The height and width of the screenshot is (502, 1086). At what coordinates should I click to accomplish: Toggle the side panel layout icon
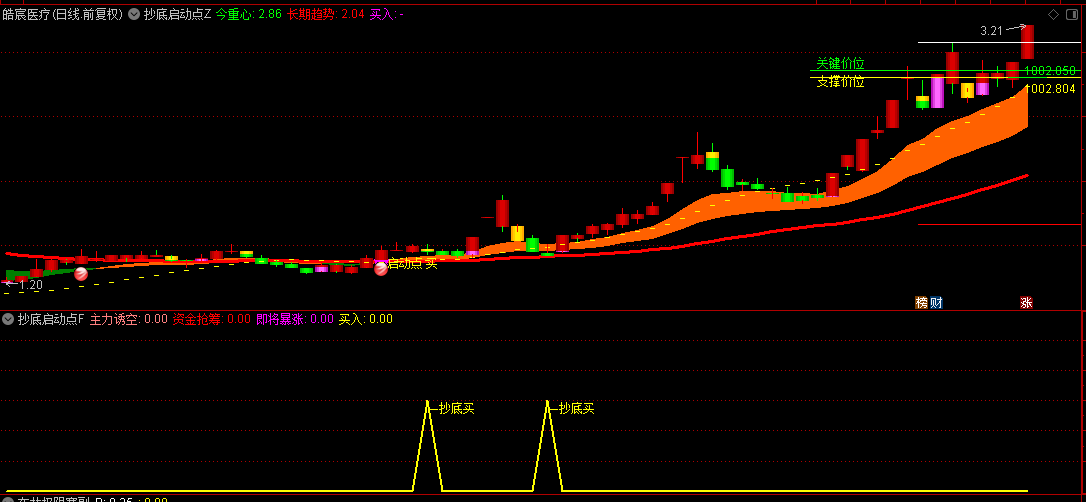1074,15
